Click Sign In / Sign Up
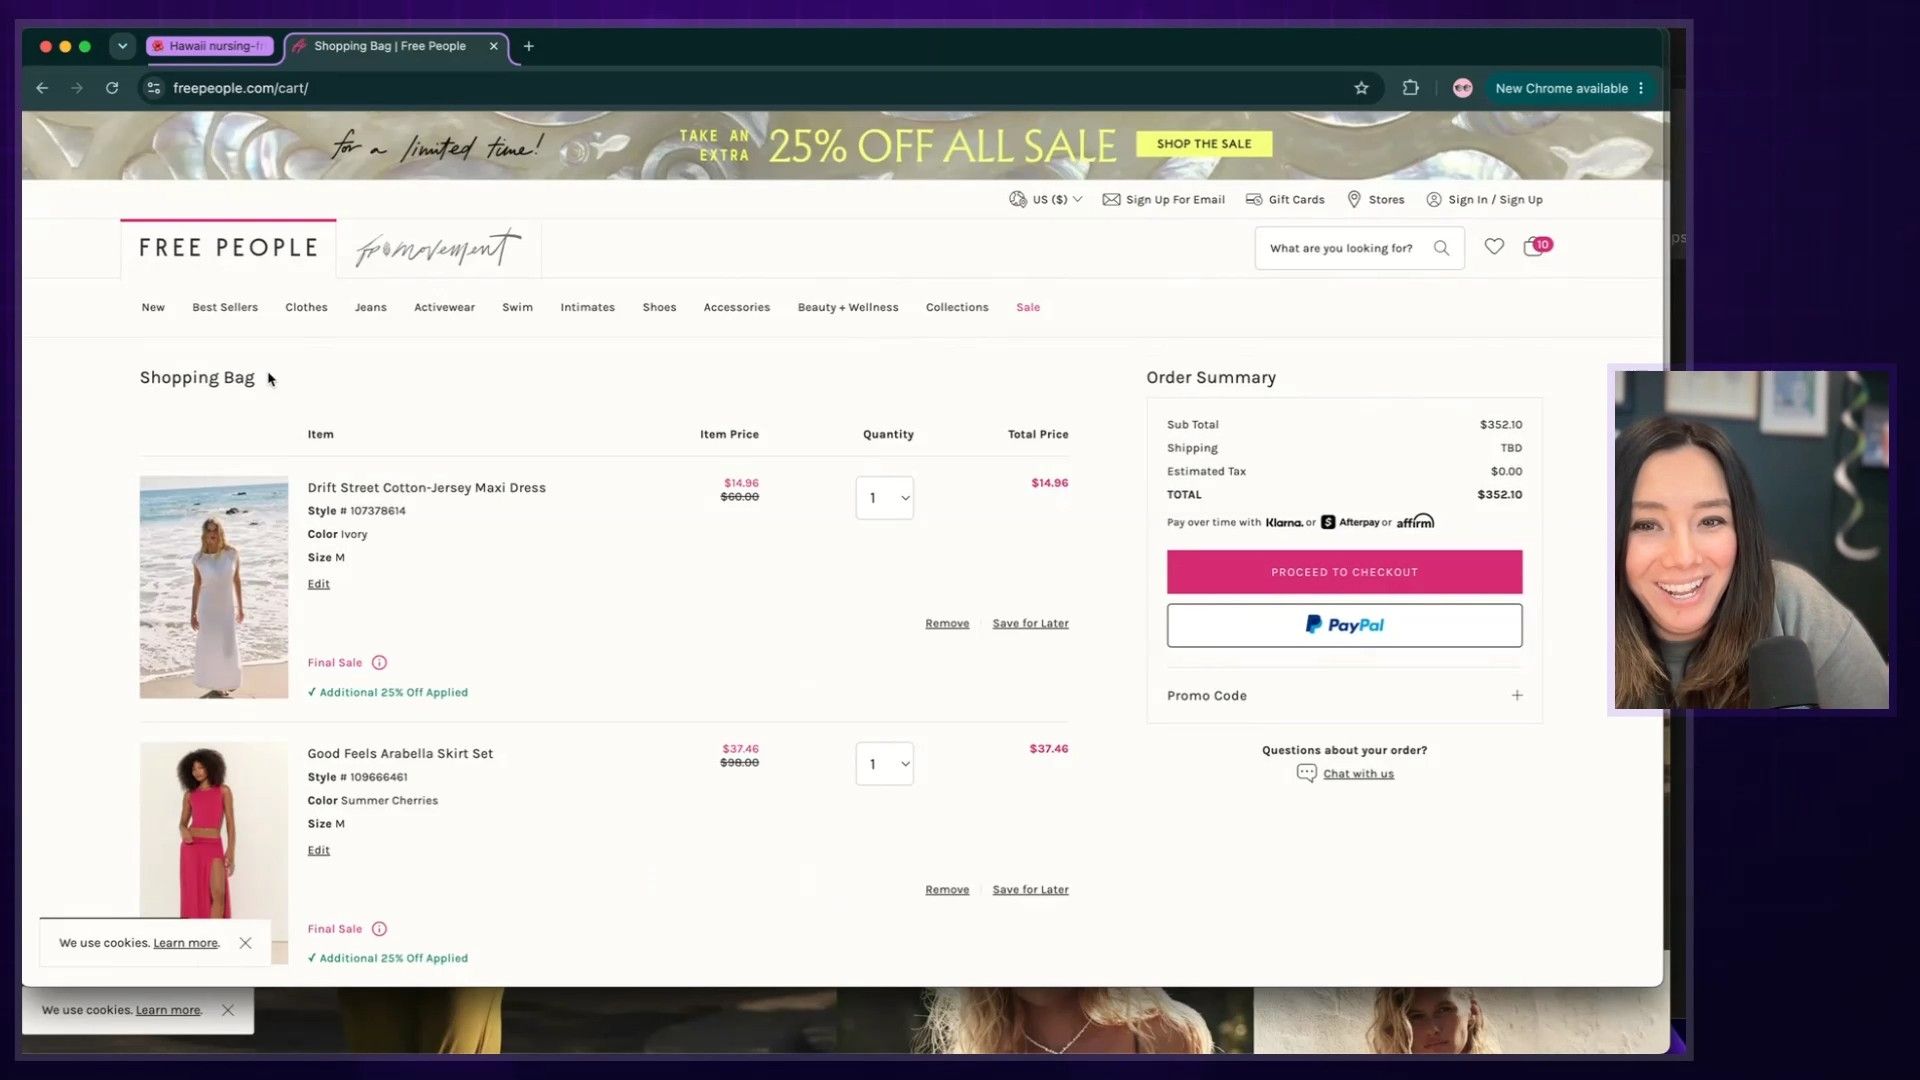This screenshot has width=1920, height=1080. click(1484, 200)
